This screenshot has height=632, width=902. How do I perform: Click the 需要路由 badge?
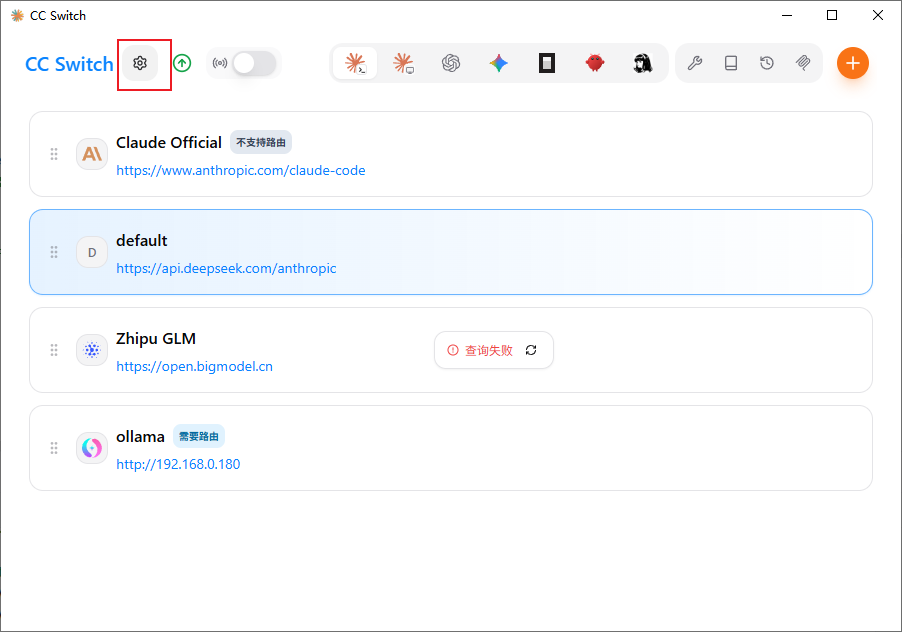[199, 436]
